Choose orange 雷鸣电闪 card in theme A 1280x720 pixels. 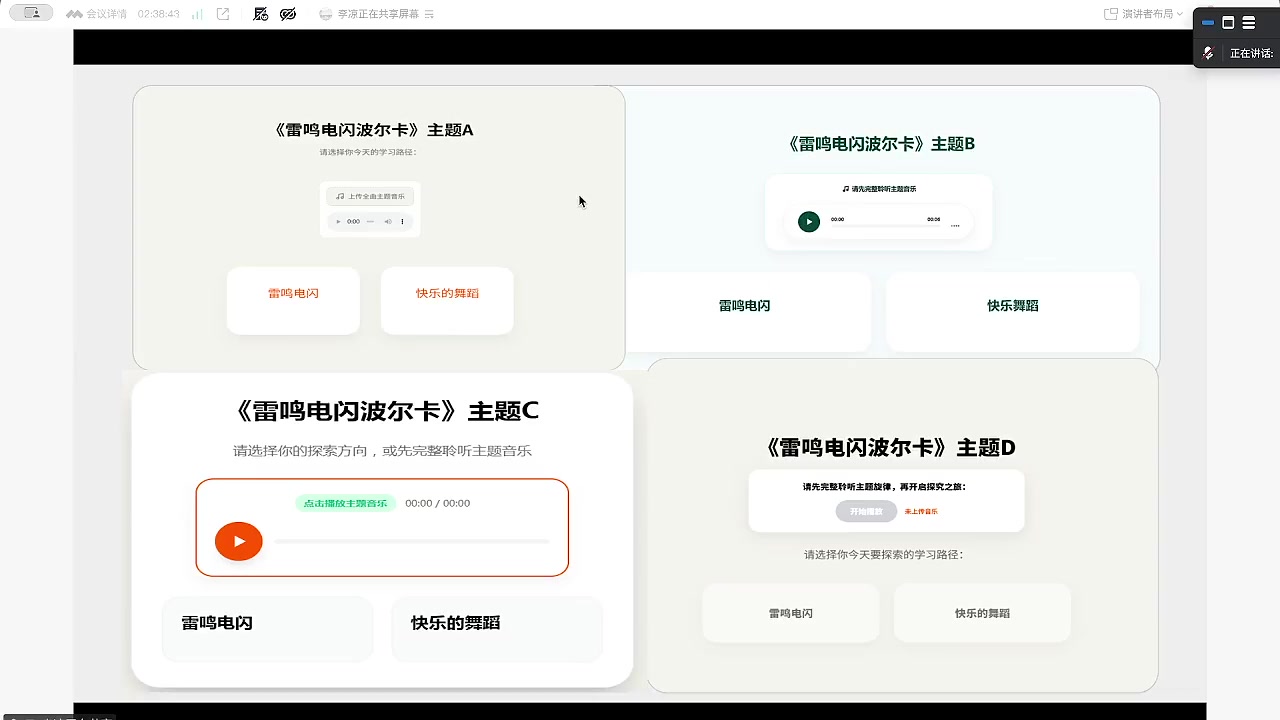[x=293, y=300]
